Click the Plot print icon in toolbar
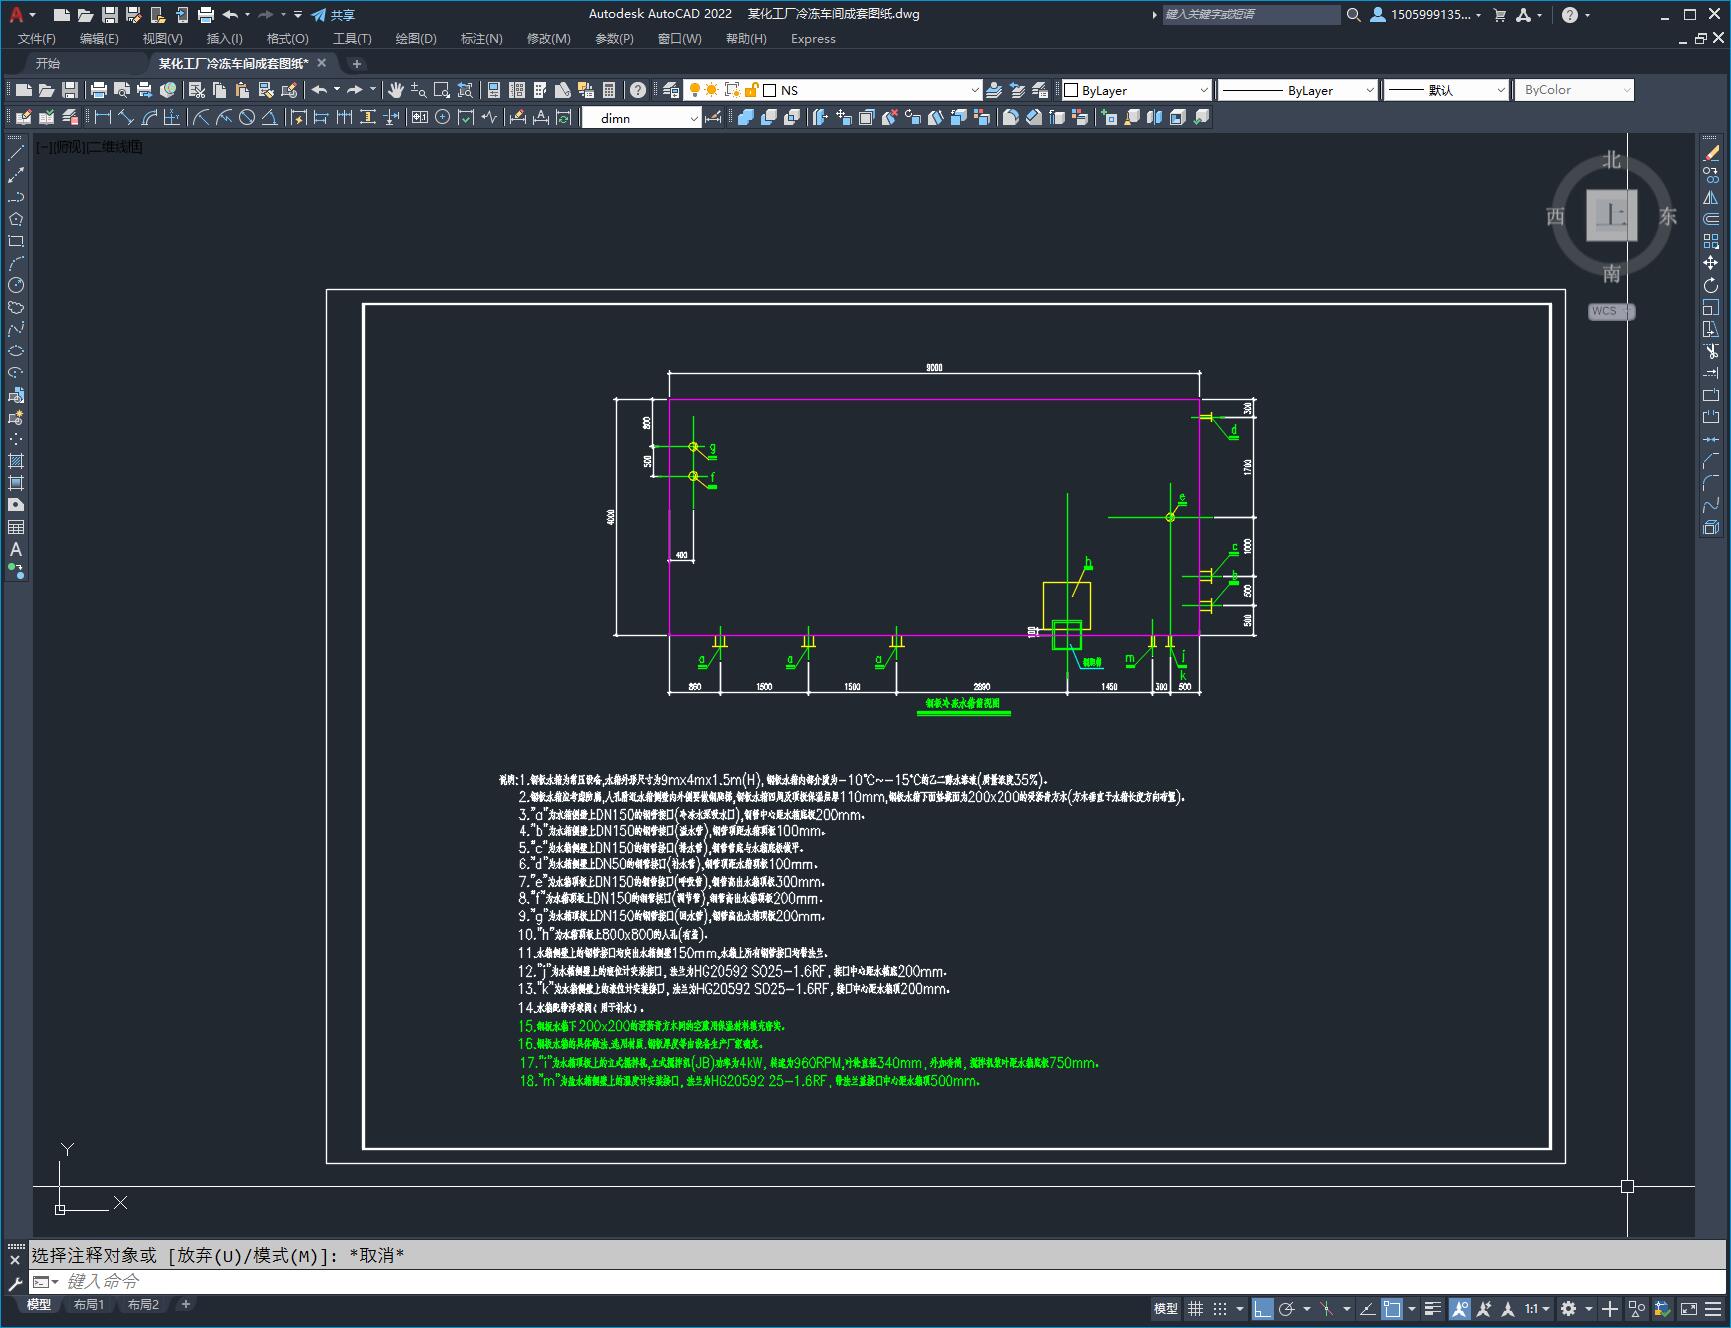 (99, 90)
